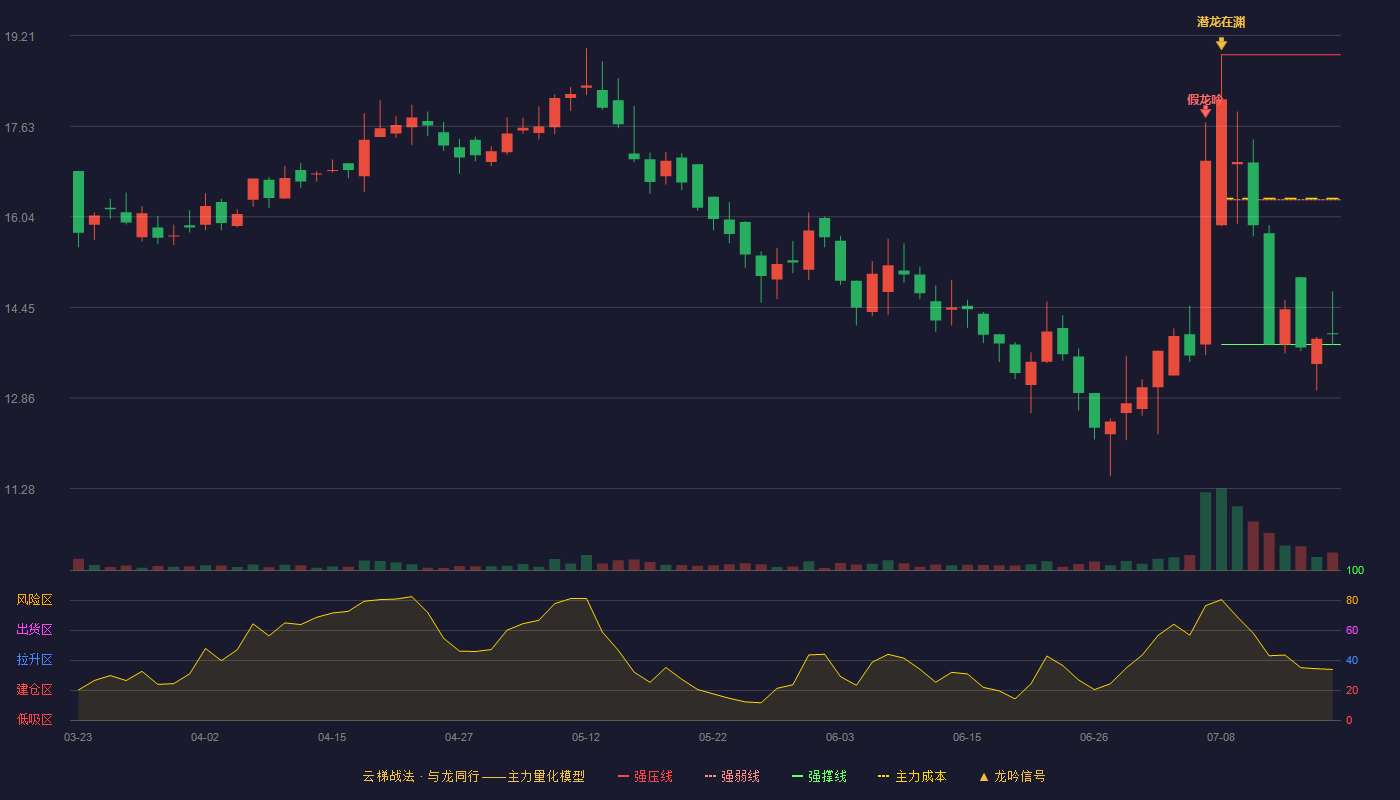Click the yellow dashed main-cost line
1400x800 pixels.
1281,199
